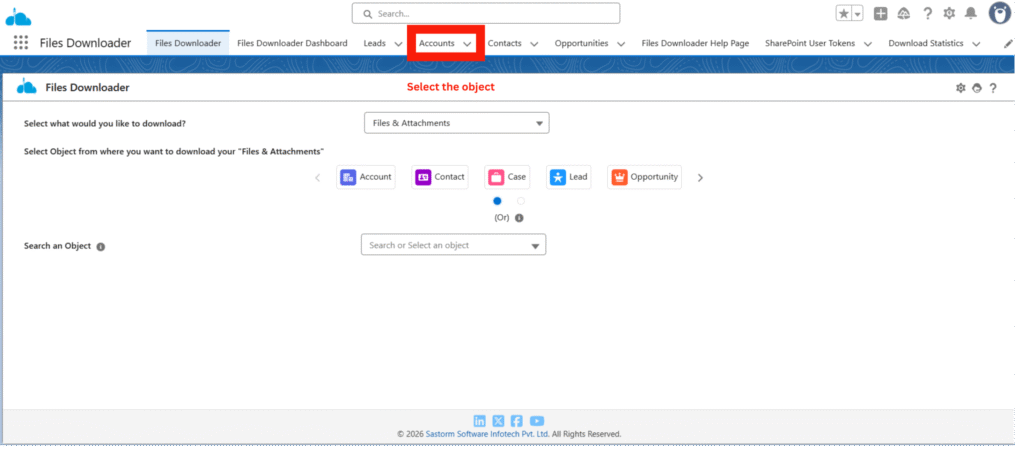Go to previous objects with the left arrow
Image resolution: width=1024 pixels, height=449 pixels.
tap(317, 178)
